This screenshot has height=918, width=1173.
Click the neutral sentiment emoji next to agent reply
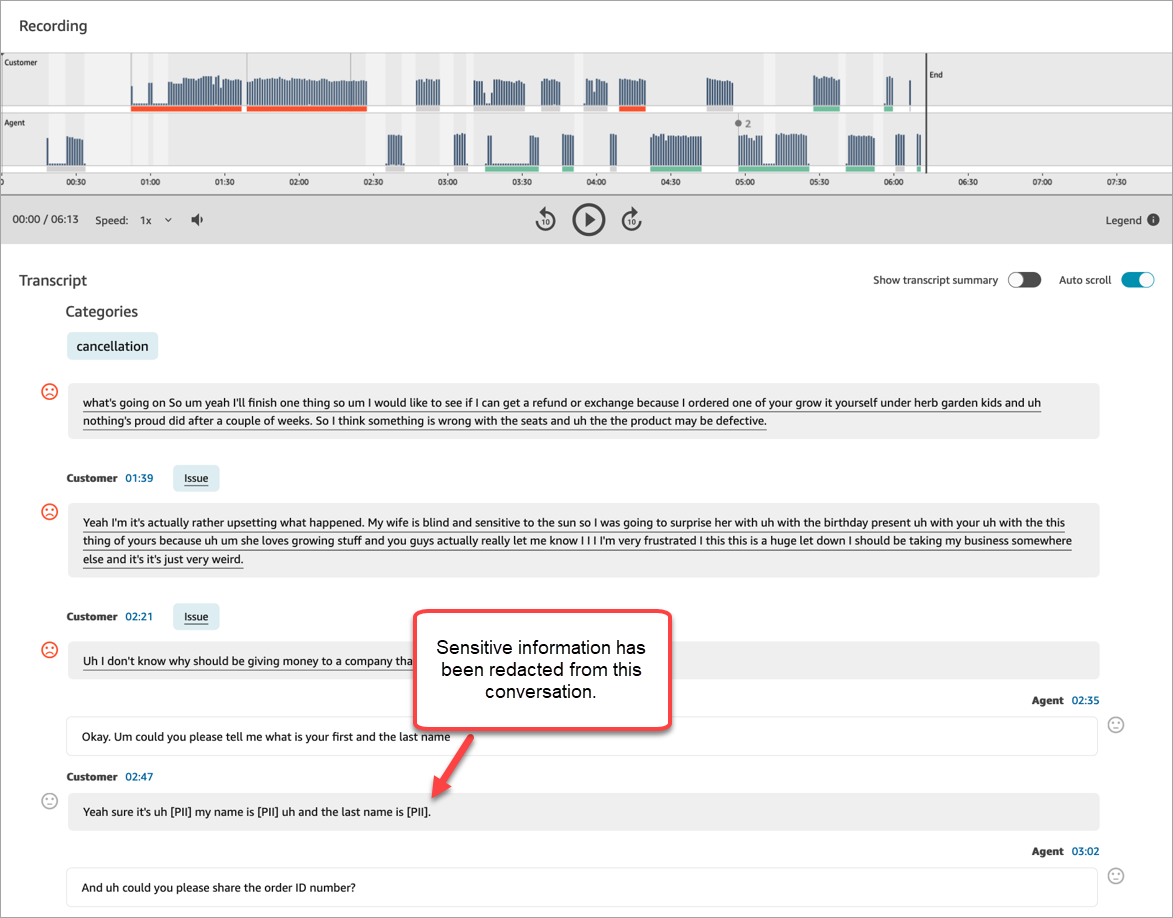point(1116,723)
